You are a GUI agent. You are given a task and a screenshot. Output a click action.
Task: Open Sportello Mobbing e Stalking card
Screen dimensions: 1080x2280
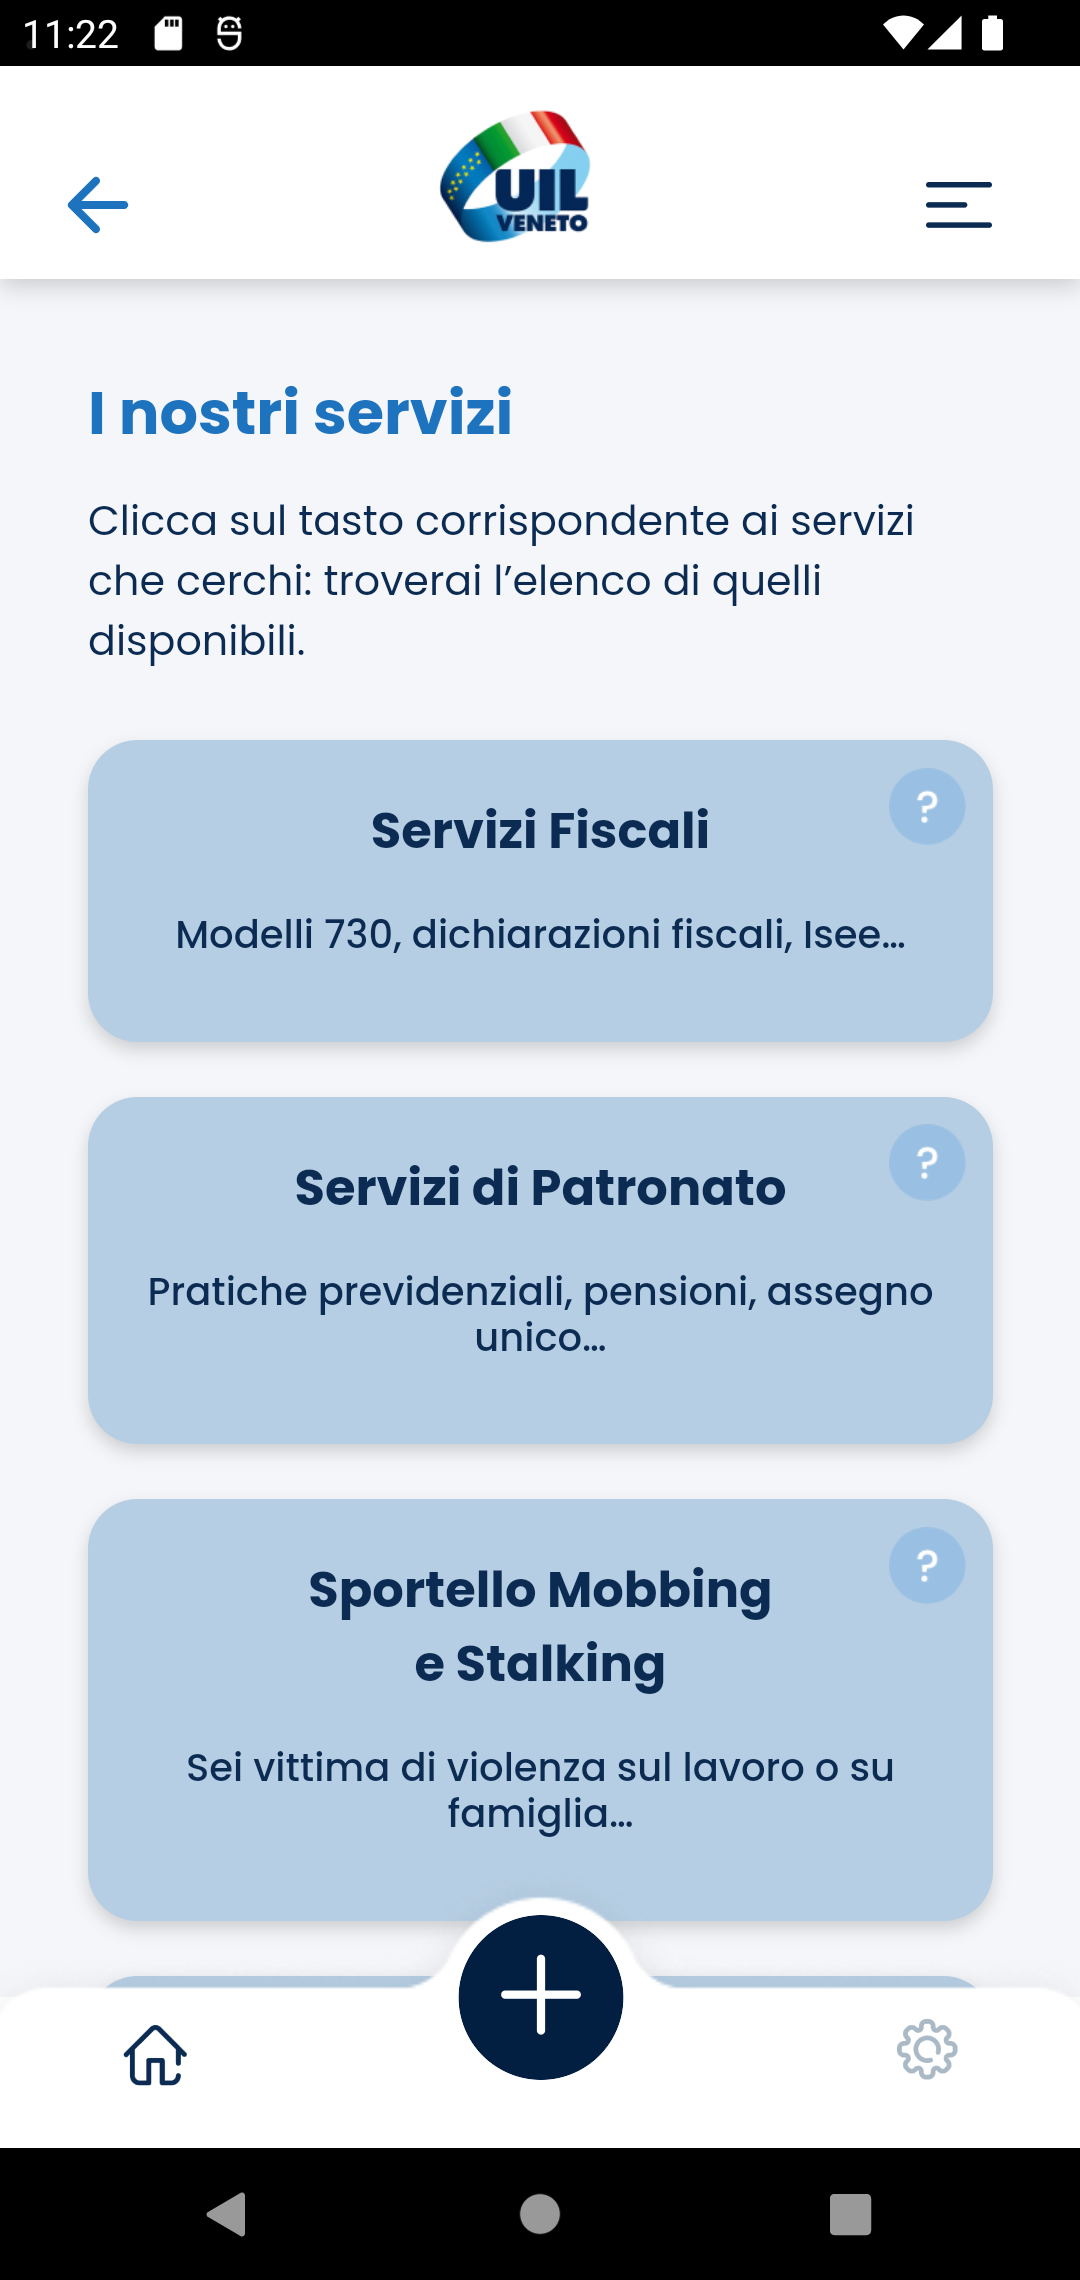(x=540, y=1709)
